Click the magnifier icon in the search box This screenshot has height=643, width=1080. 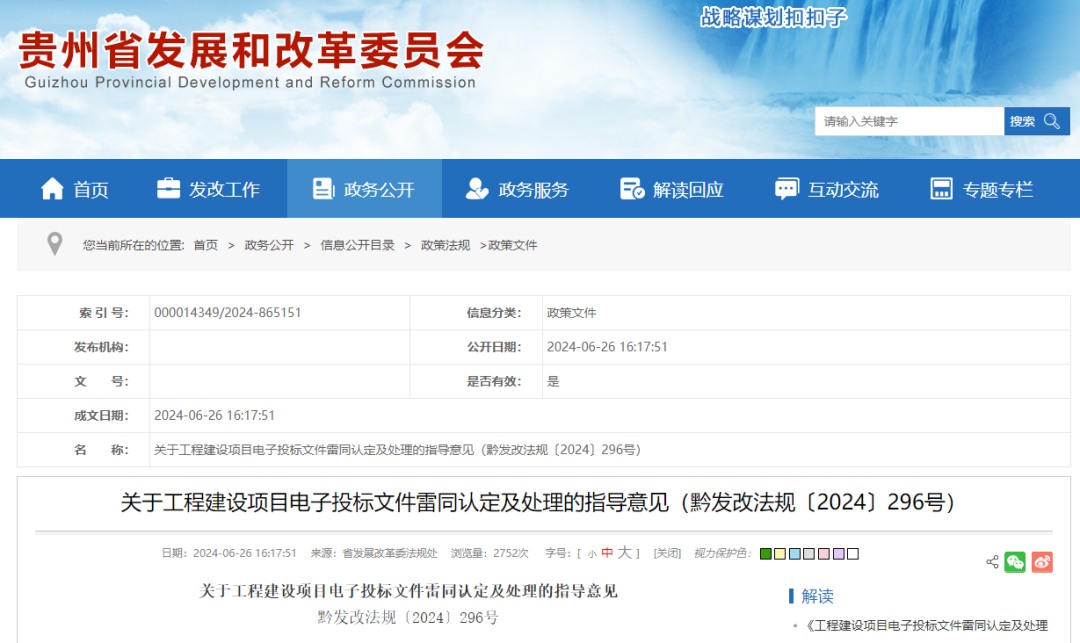[x=1050, y=120]
